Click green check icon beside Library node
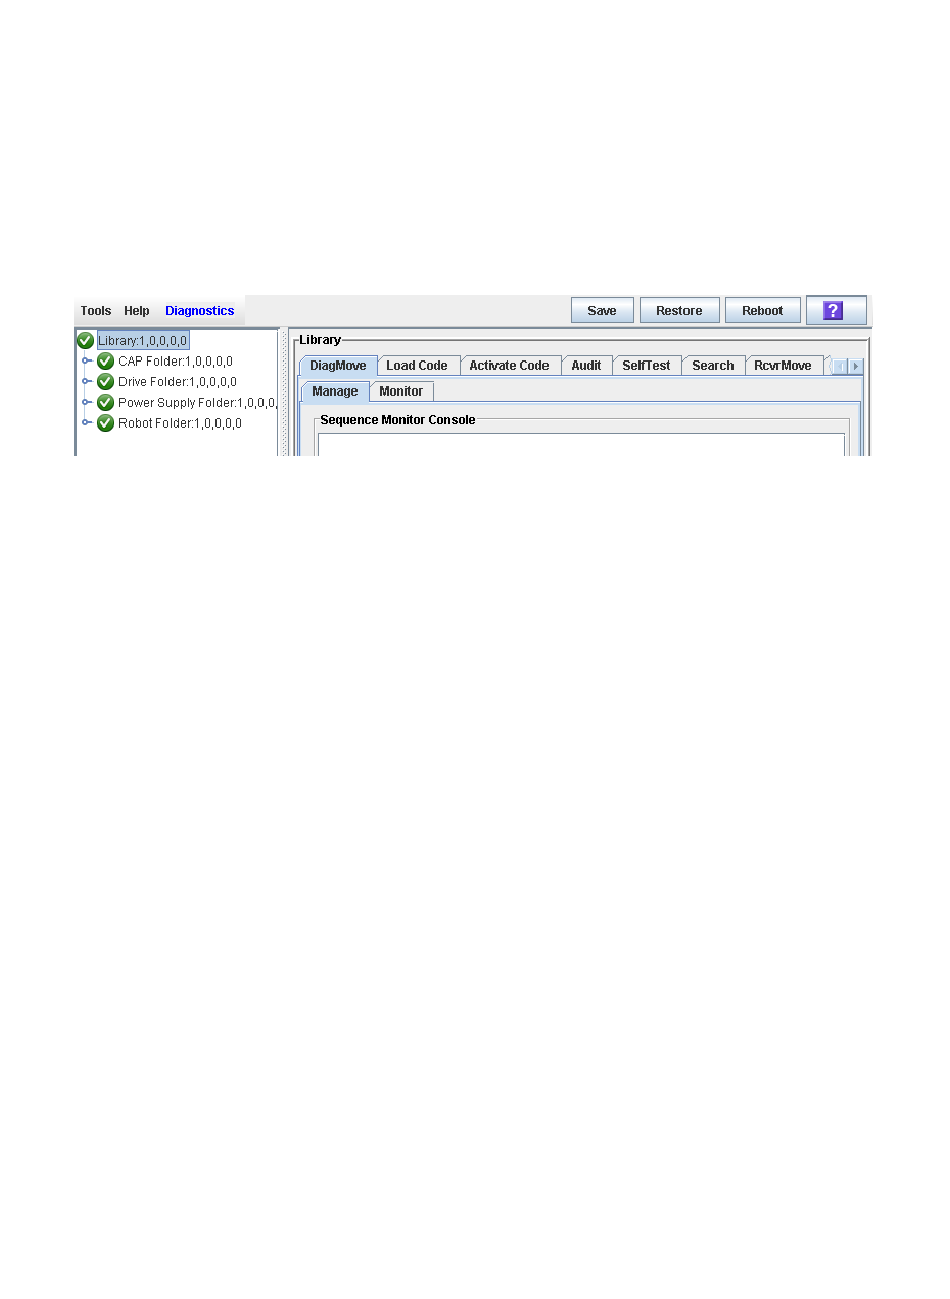This screenshot has width=950, height=1299. (86, 341)
